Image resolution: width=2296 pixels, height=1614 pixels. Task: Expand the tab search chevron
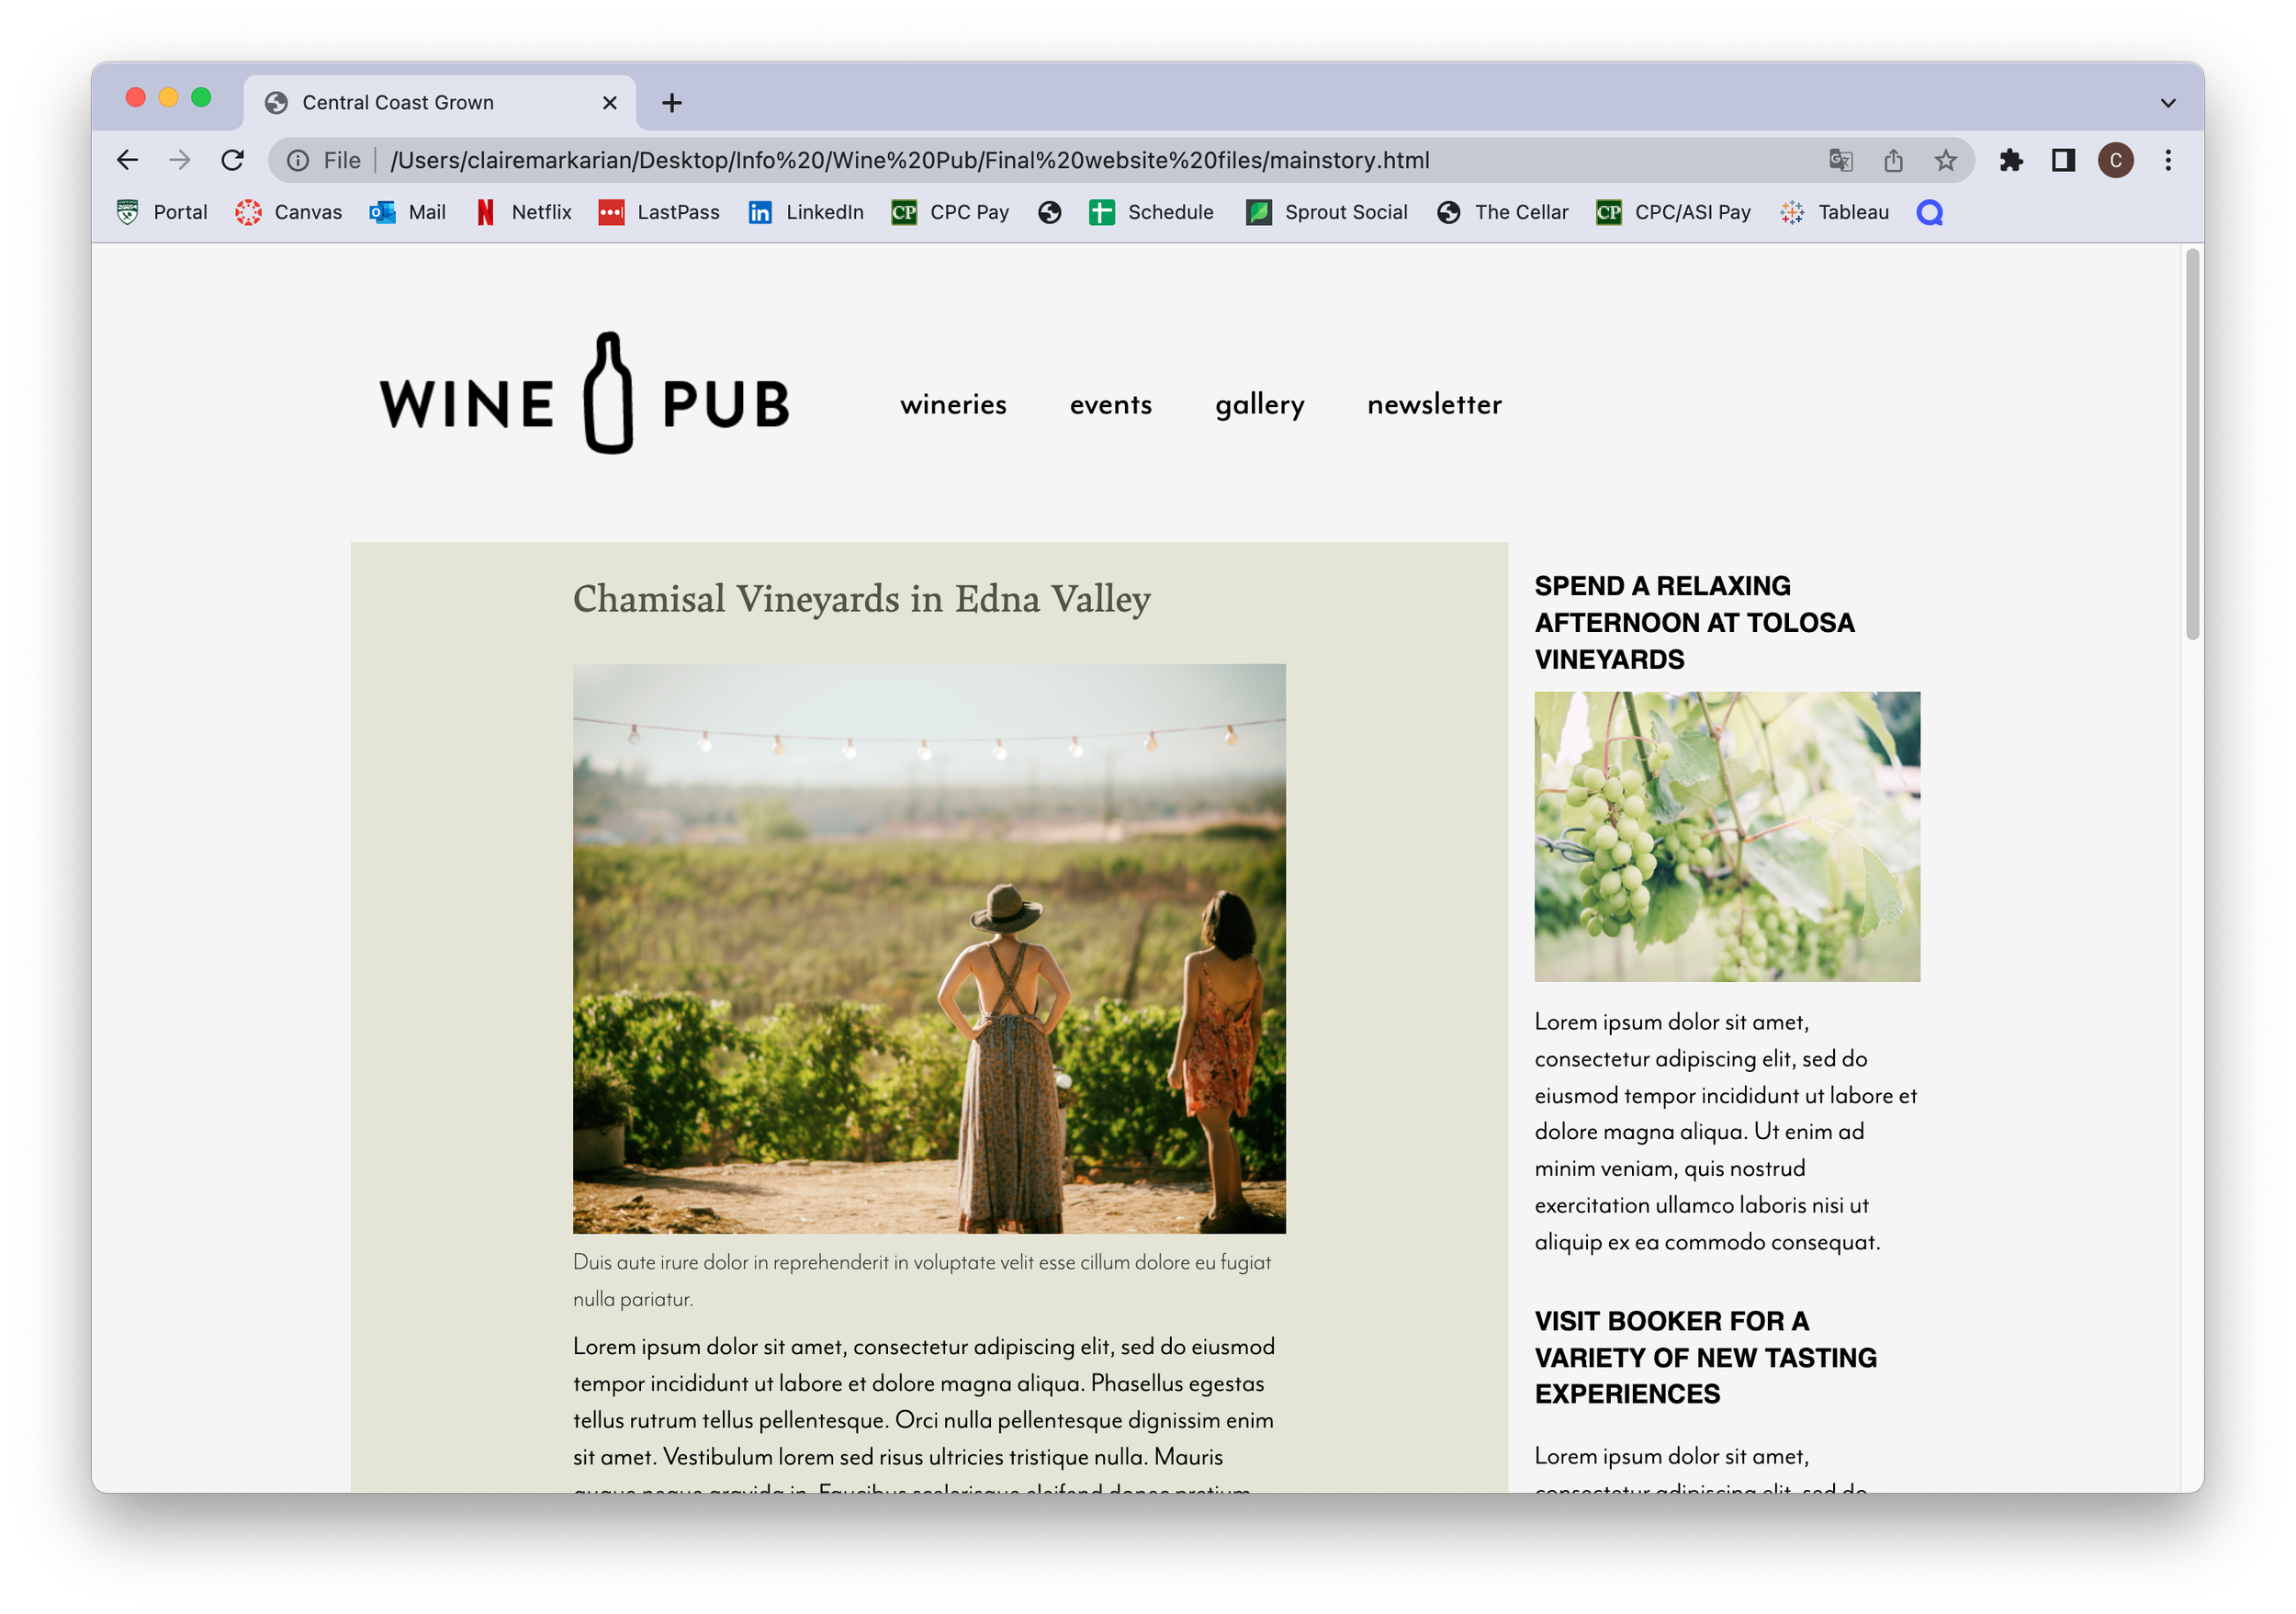click(2167, 103)
